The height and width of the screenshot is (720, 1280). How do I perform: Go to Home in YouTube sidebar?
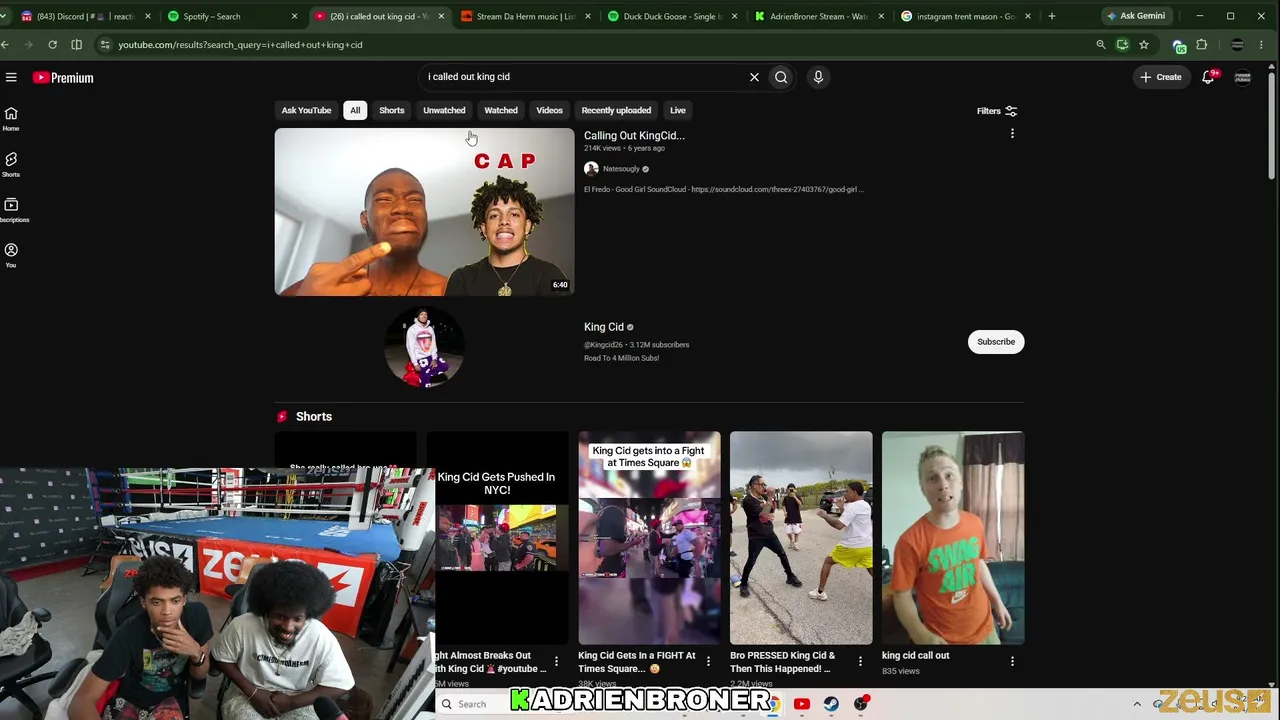pyautogui.click(x=11, y=119)
